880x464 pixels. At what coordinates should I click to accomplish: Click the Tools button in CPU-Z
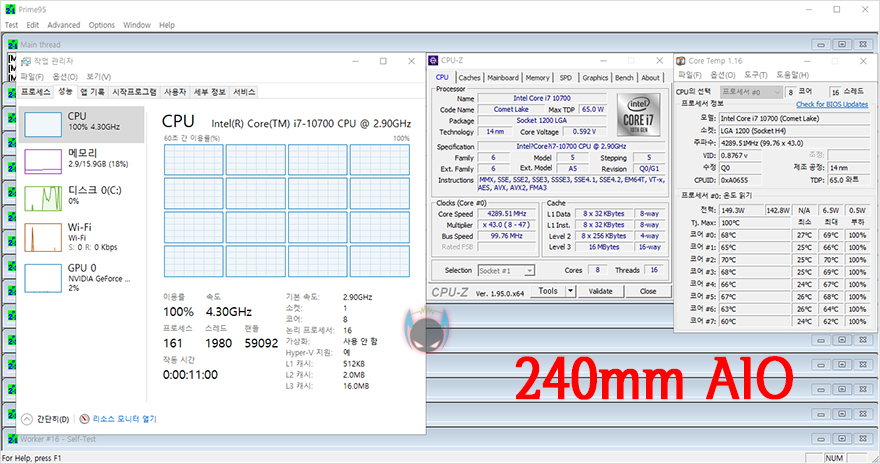tap(548, 291)
